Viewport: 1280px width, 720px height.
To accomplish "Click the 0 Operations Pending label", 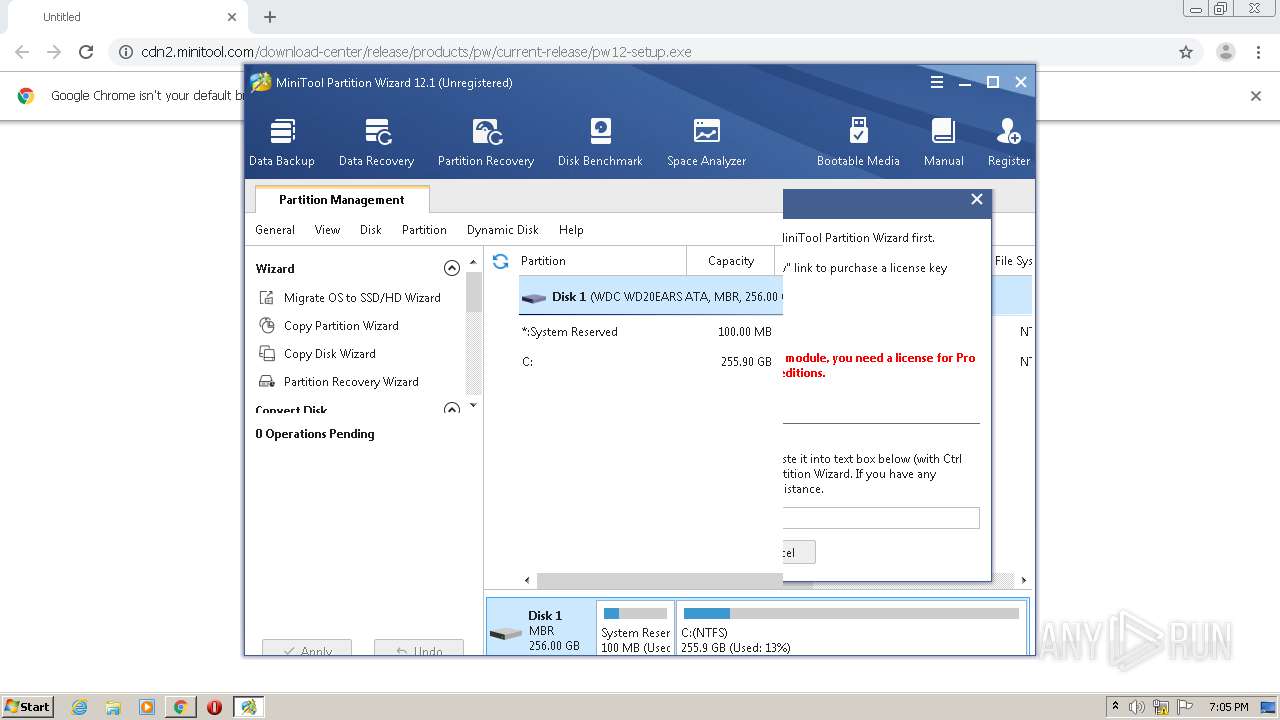I will [x=315, y=434].
